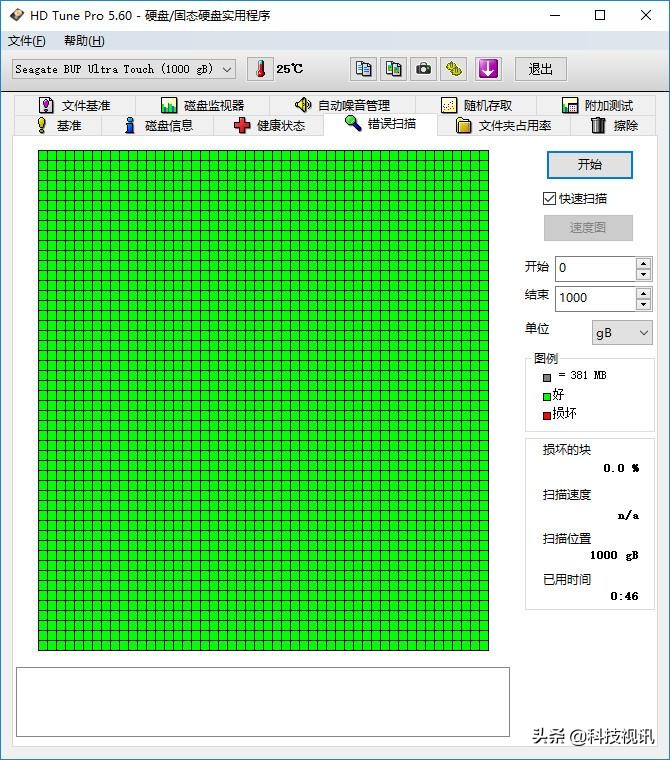Switch to the 基准 tab
Image resolution: width=670 pixels, height=760 pixels.
pos(58,126)
